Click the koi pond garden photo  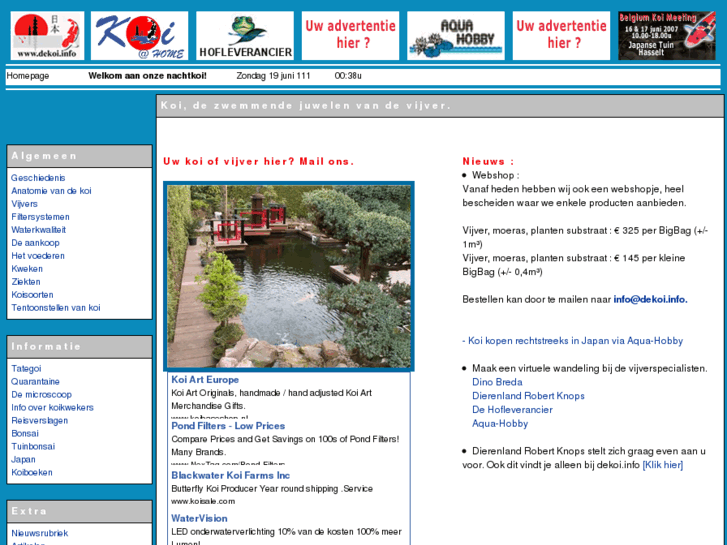[289, 276]
